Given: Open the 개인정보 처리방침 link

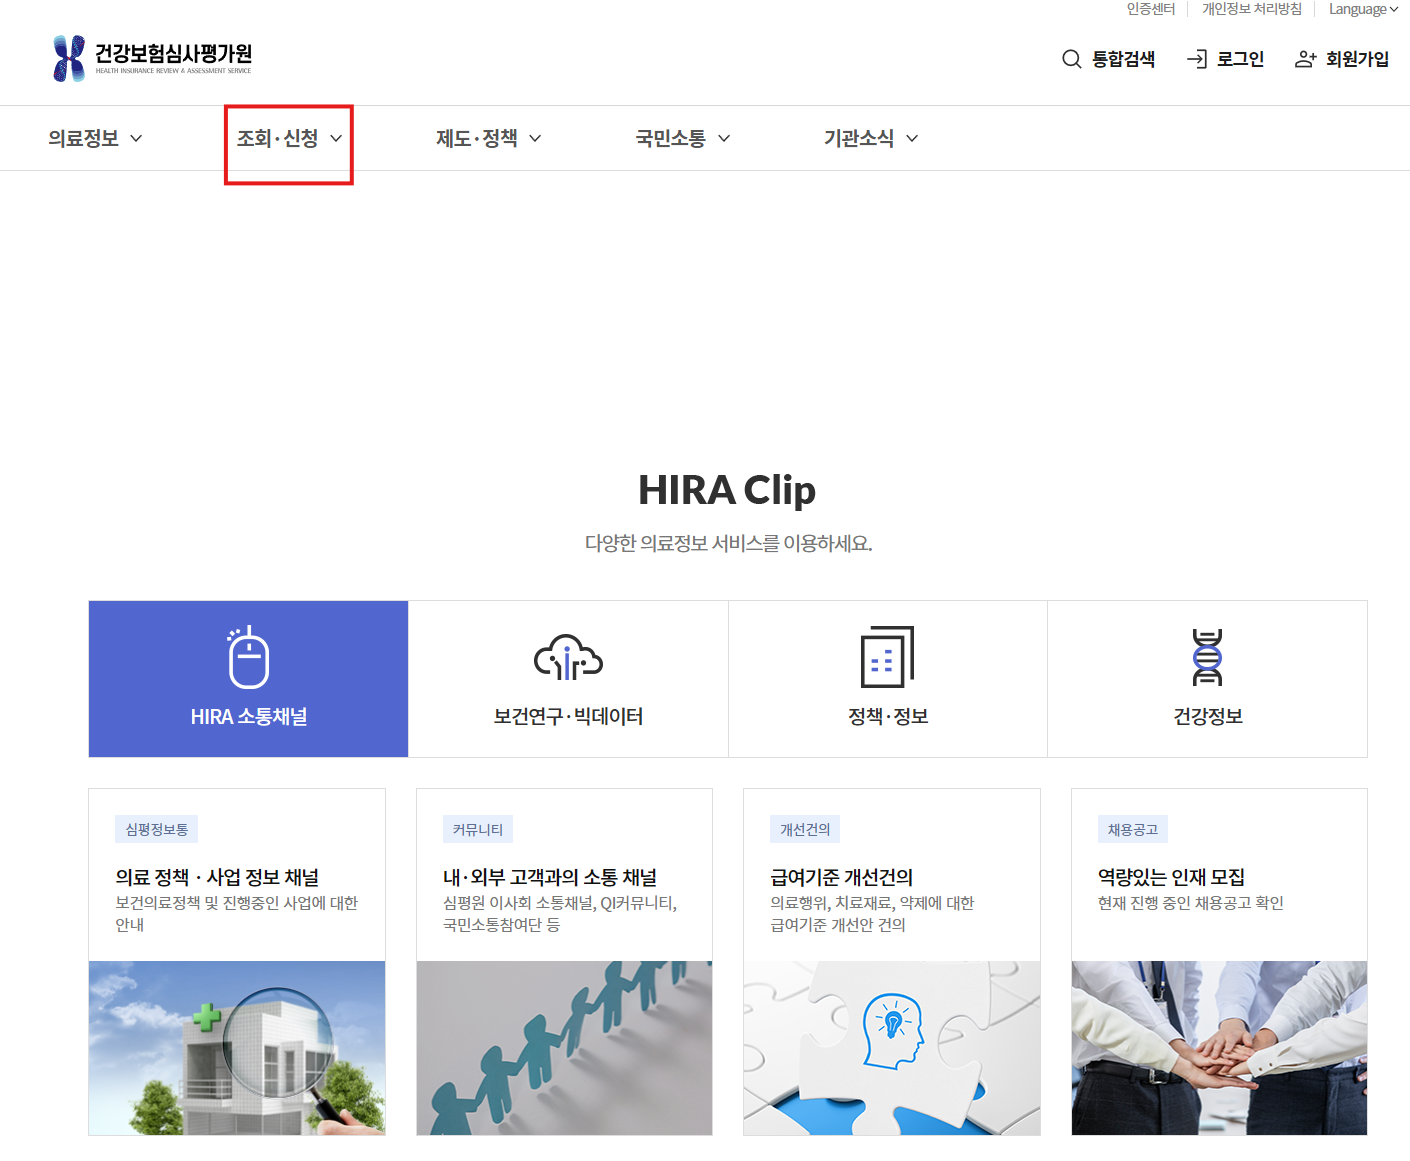Looking at the screenshot, I should pyautogui.click(x=1252, y=9).
